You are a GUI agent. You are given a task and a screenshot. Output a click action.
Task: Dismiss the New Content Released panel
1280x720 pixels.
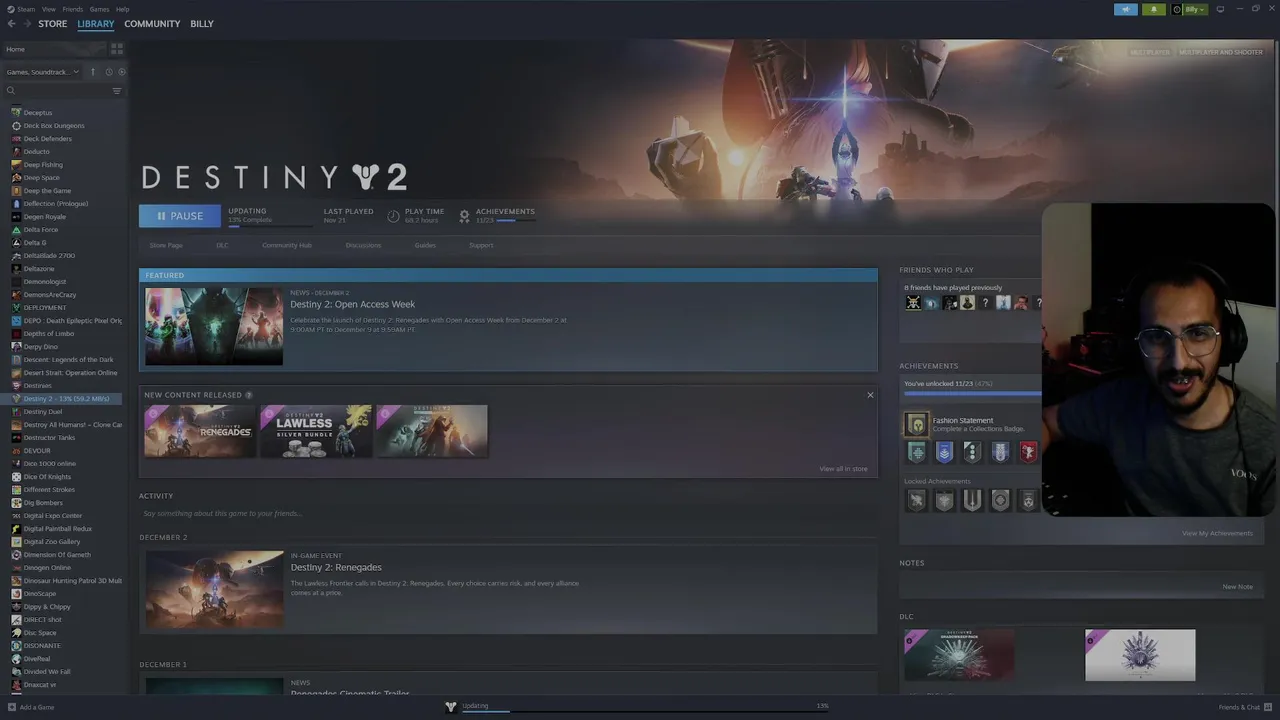[870, 395]
